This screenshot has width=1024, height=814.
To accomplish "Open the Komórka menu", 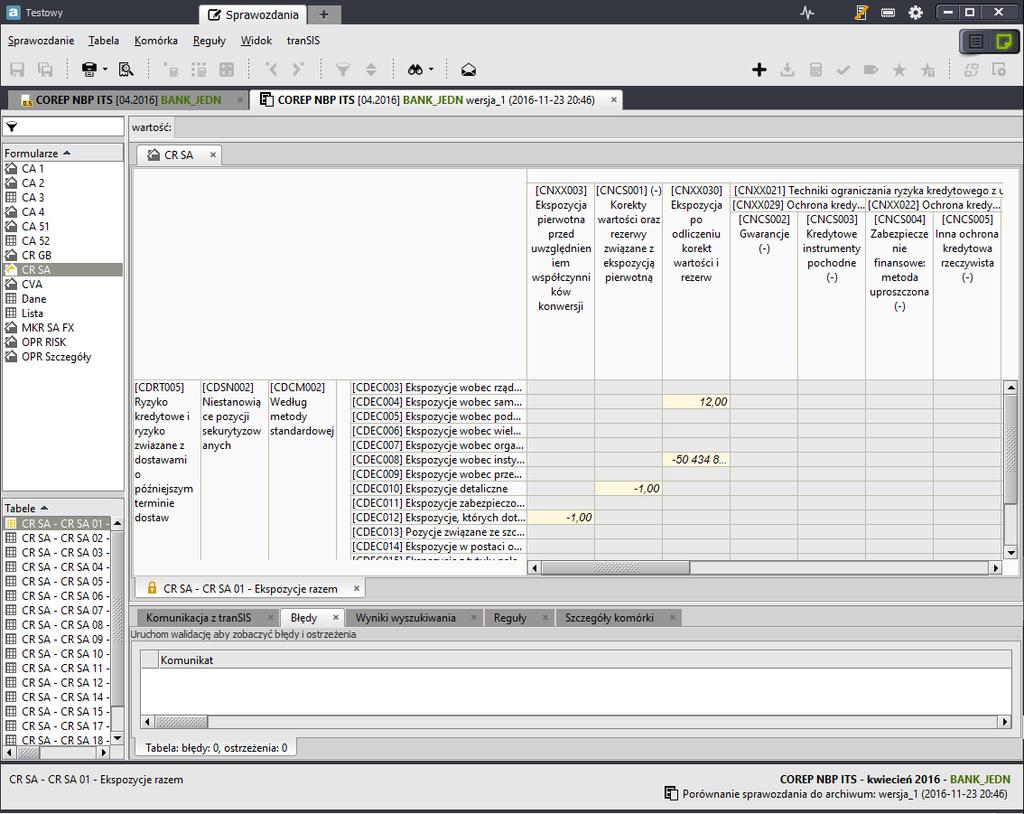I will [156, 41].
